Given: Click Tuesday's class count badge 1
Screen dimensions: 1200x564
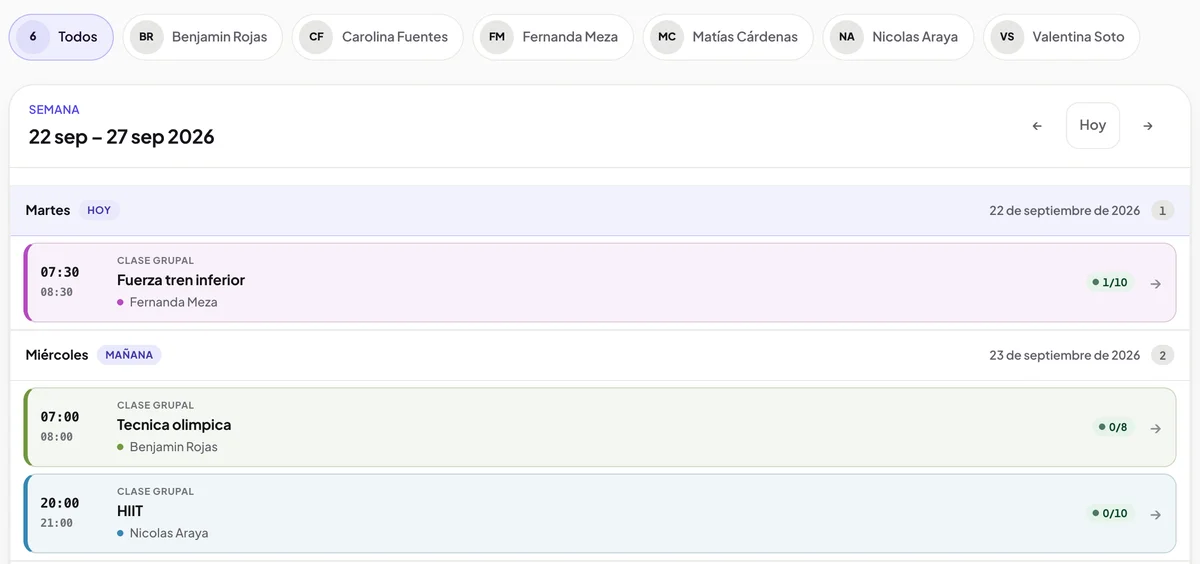Looking at the screenshot, I should 1163,211.
